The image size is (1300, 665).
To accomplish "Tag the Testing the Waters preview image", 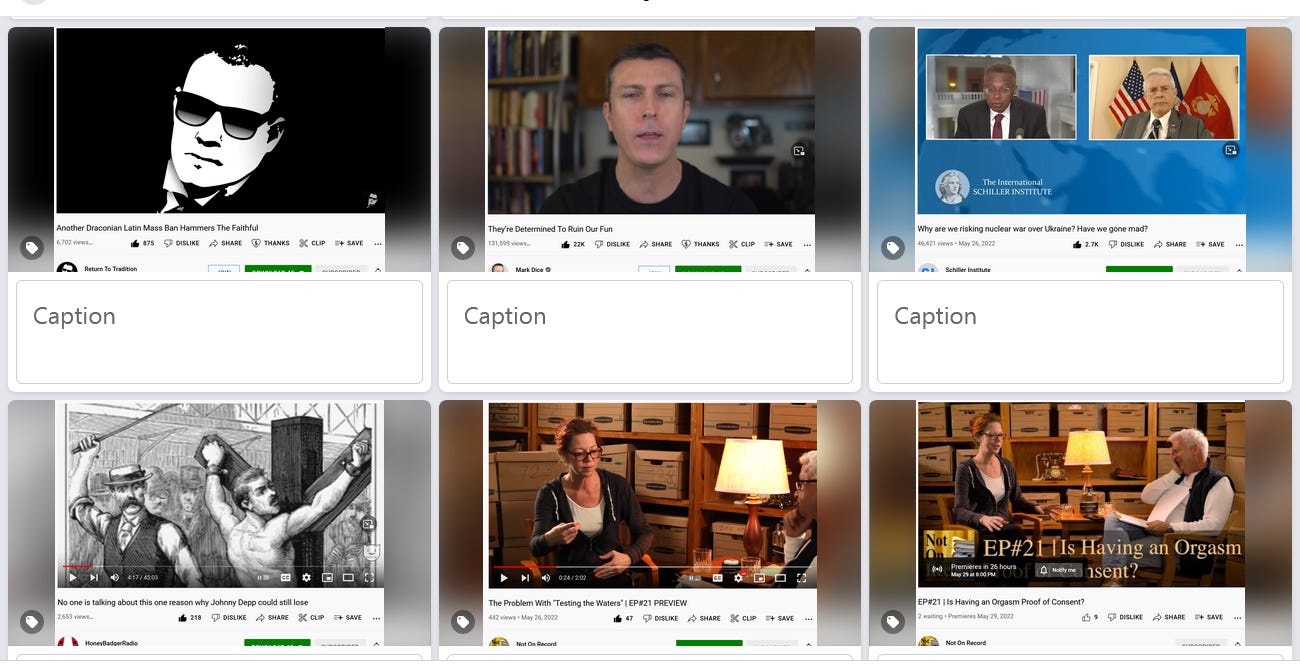I will [463, 622].
